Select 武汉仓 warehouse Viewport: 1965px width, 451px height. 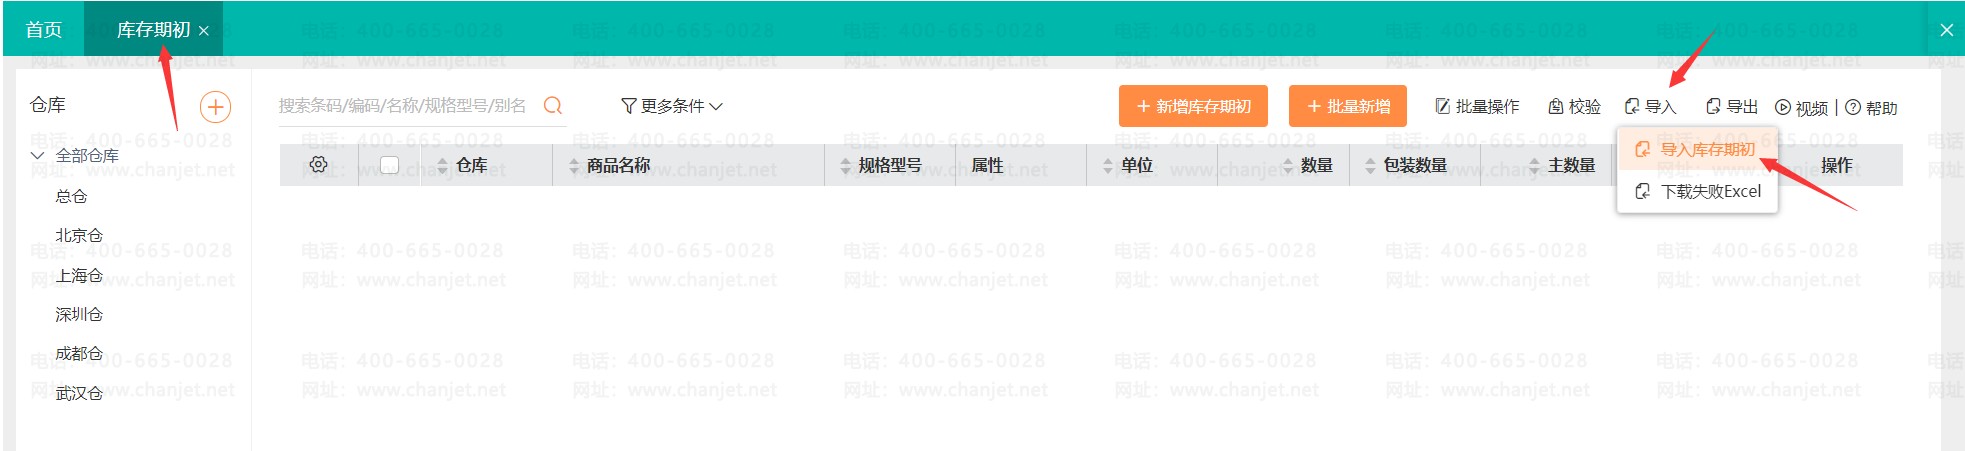(x=79, y=393)
